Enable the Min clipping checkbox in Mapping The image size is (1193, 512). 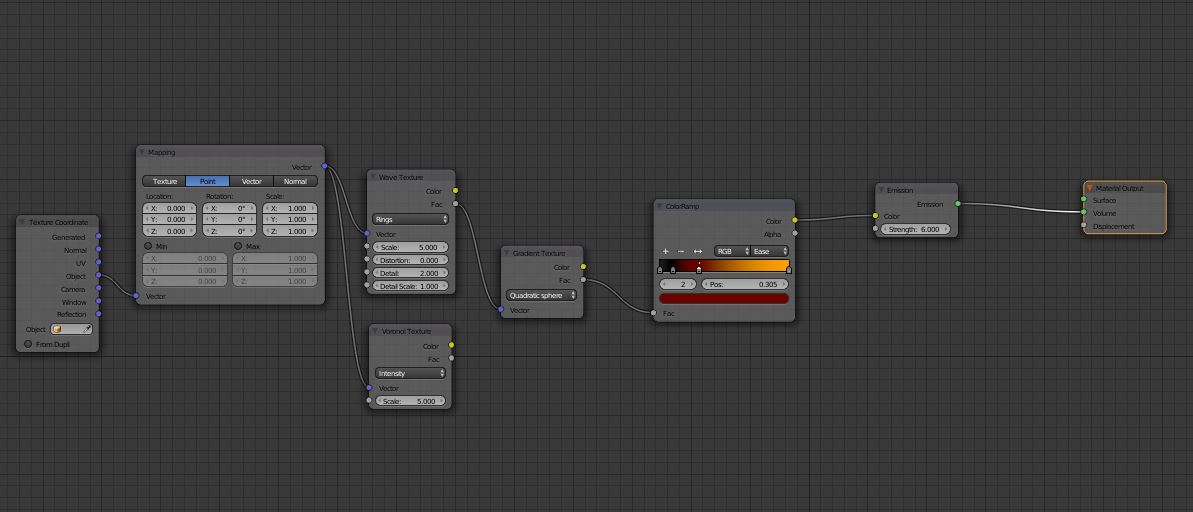click(x=148, y=246)
